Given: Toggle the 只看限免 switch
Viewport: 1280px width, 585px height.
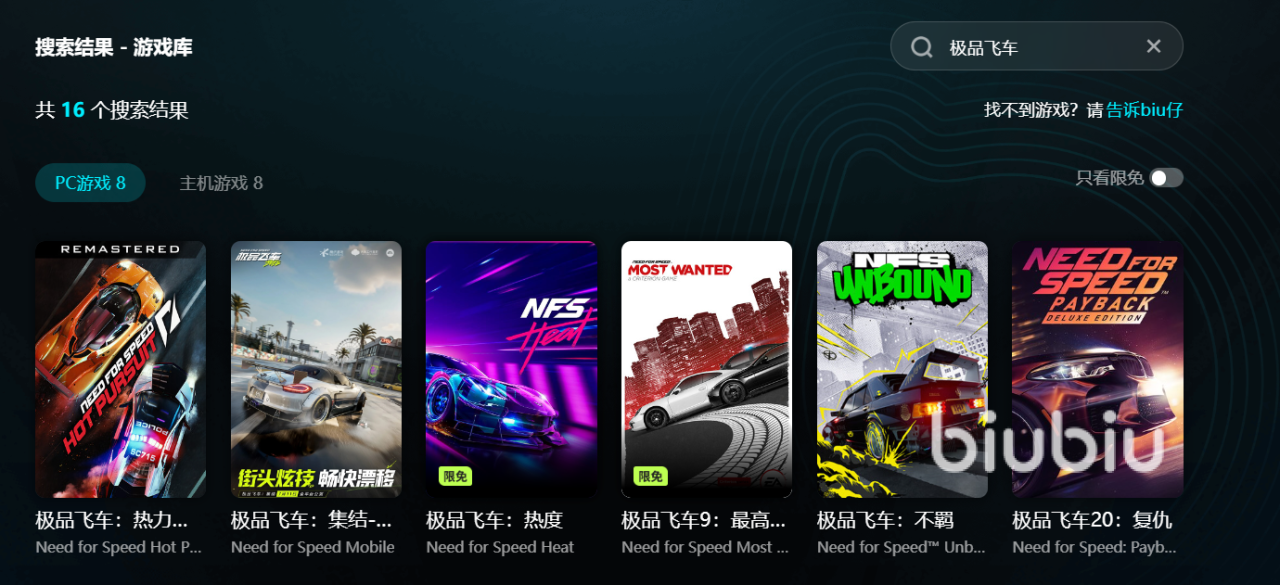Looking at the screenshot, I should tap(1166, 178).
